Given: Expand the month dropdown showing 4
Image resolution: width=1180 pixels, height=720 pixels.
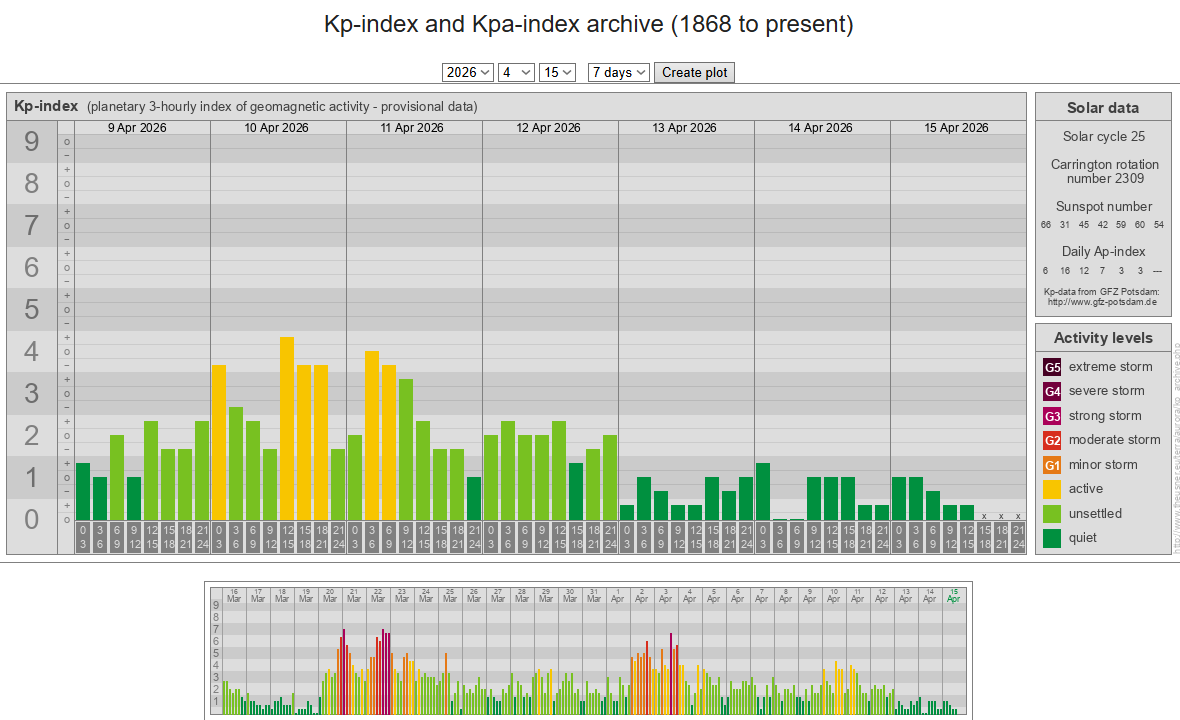Looking at the screenshot, I should tap(517, 72).
